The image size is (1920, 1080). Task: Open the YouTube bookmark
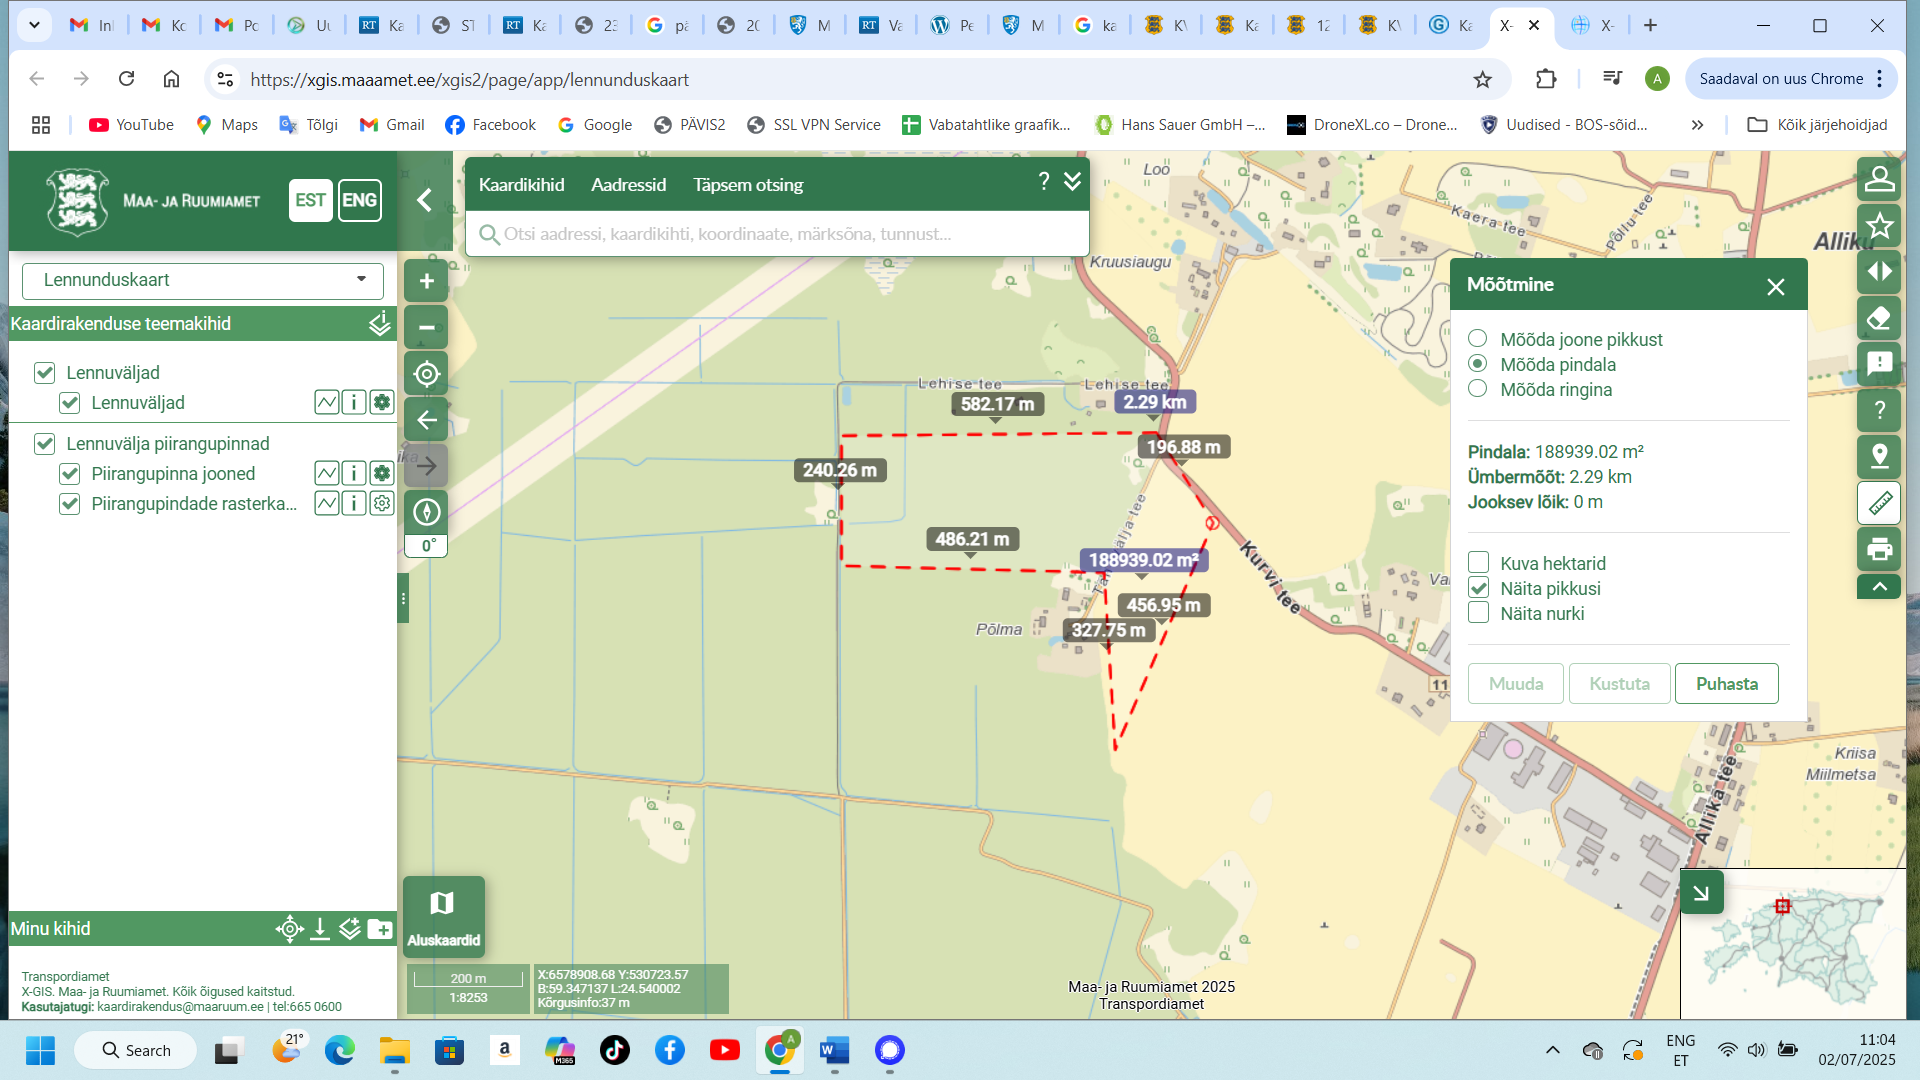point(131,125)
